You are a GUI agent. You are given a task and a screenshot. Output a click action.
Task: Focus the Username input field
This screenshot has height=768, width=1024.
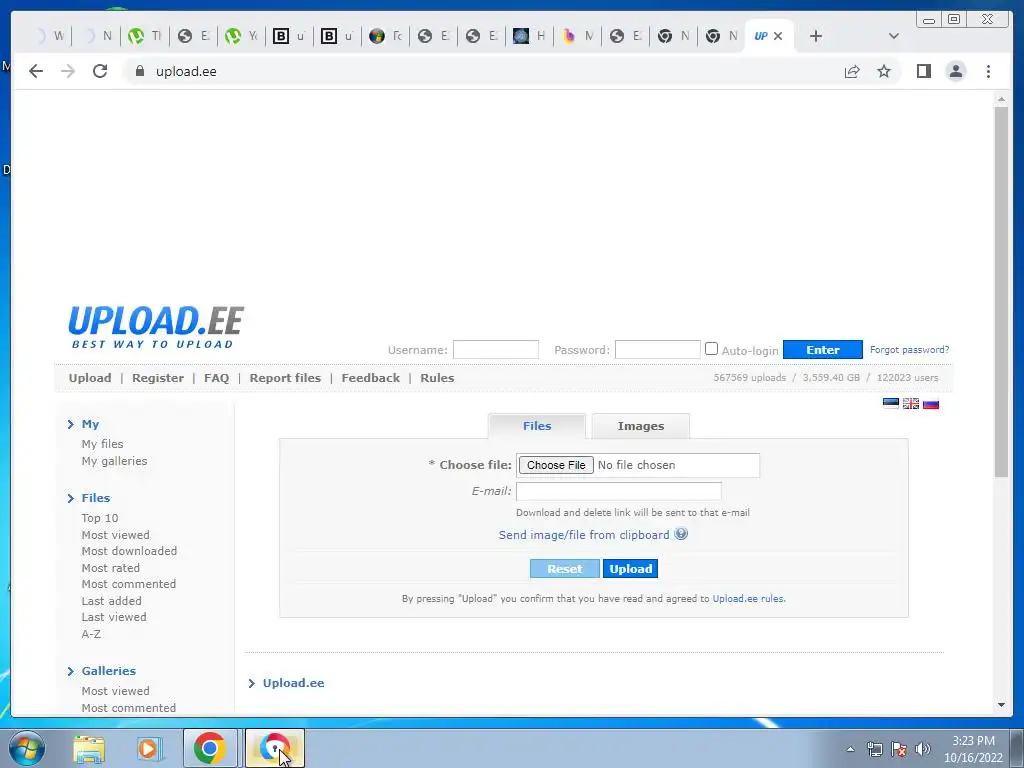pos(496,350)
